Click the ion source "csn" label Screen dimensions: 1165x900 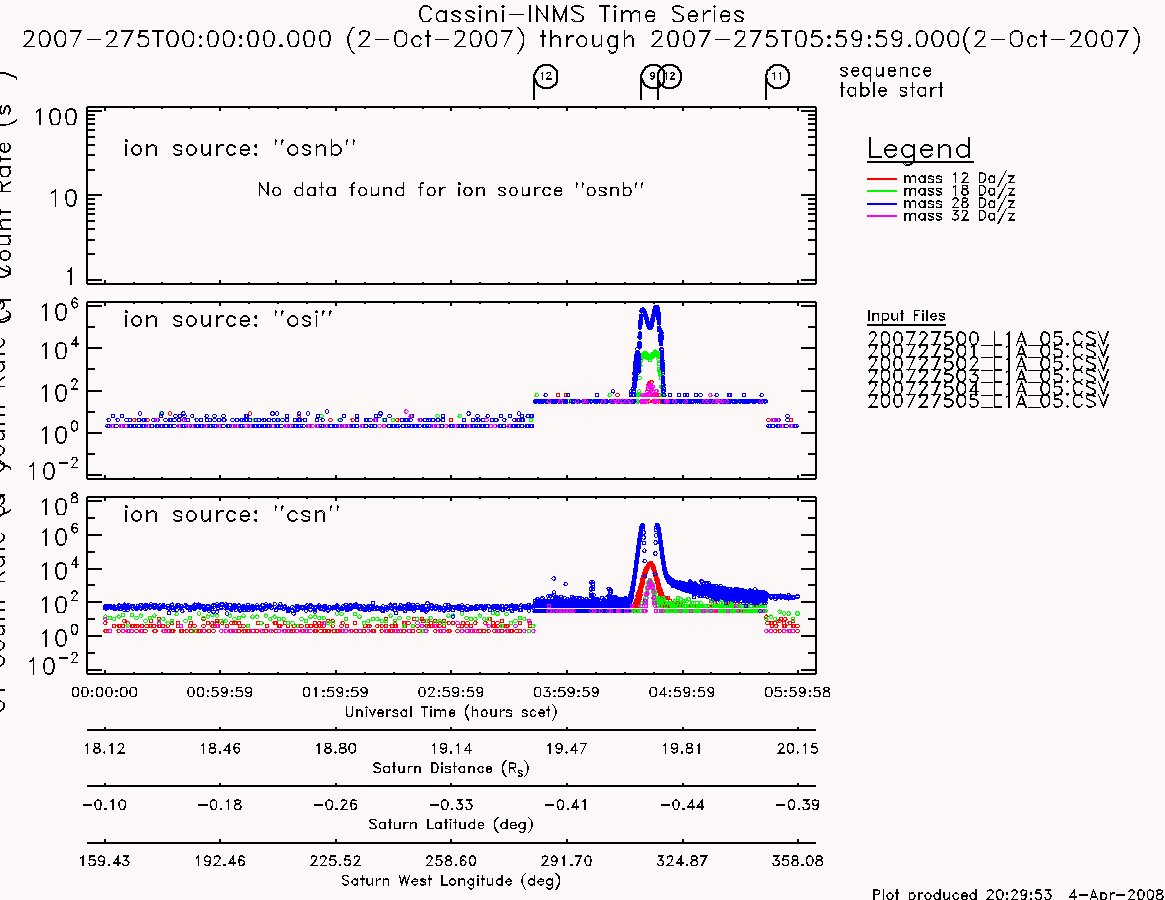pyautogui.click(x=231, y=514)
